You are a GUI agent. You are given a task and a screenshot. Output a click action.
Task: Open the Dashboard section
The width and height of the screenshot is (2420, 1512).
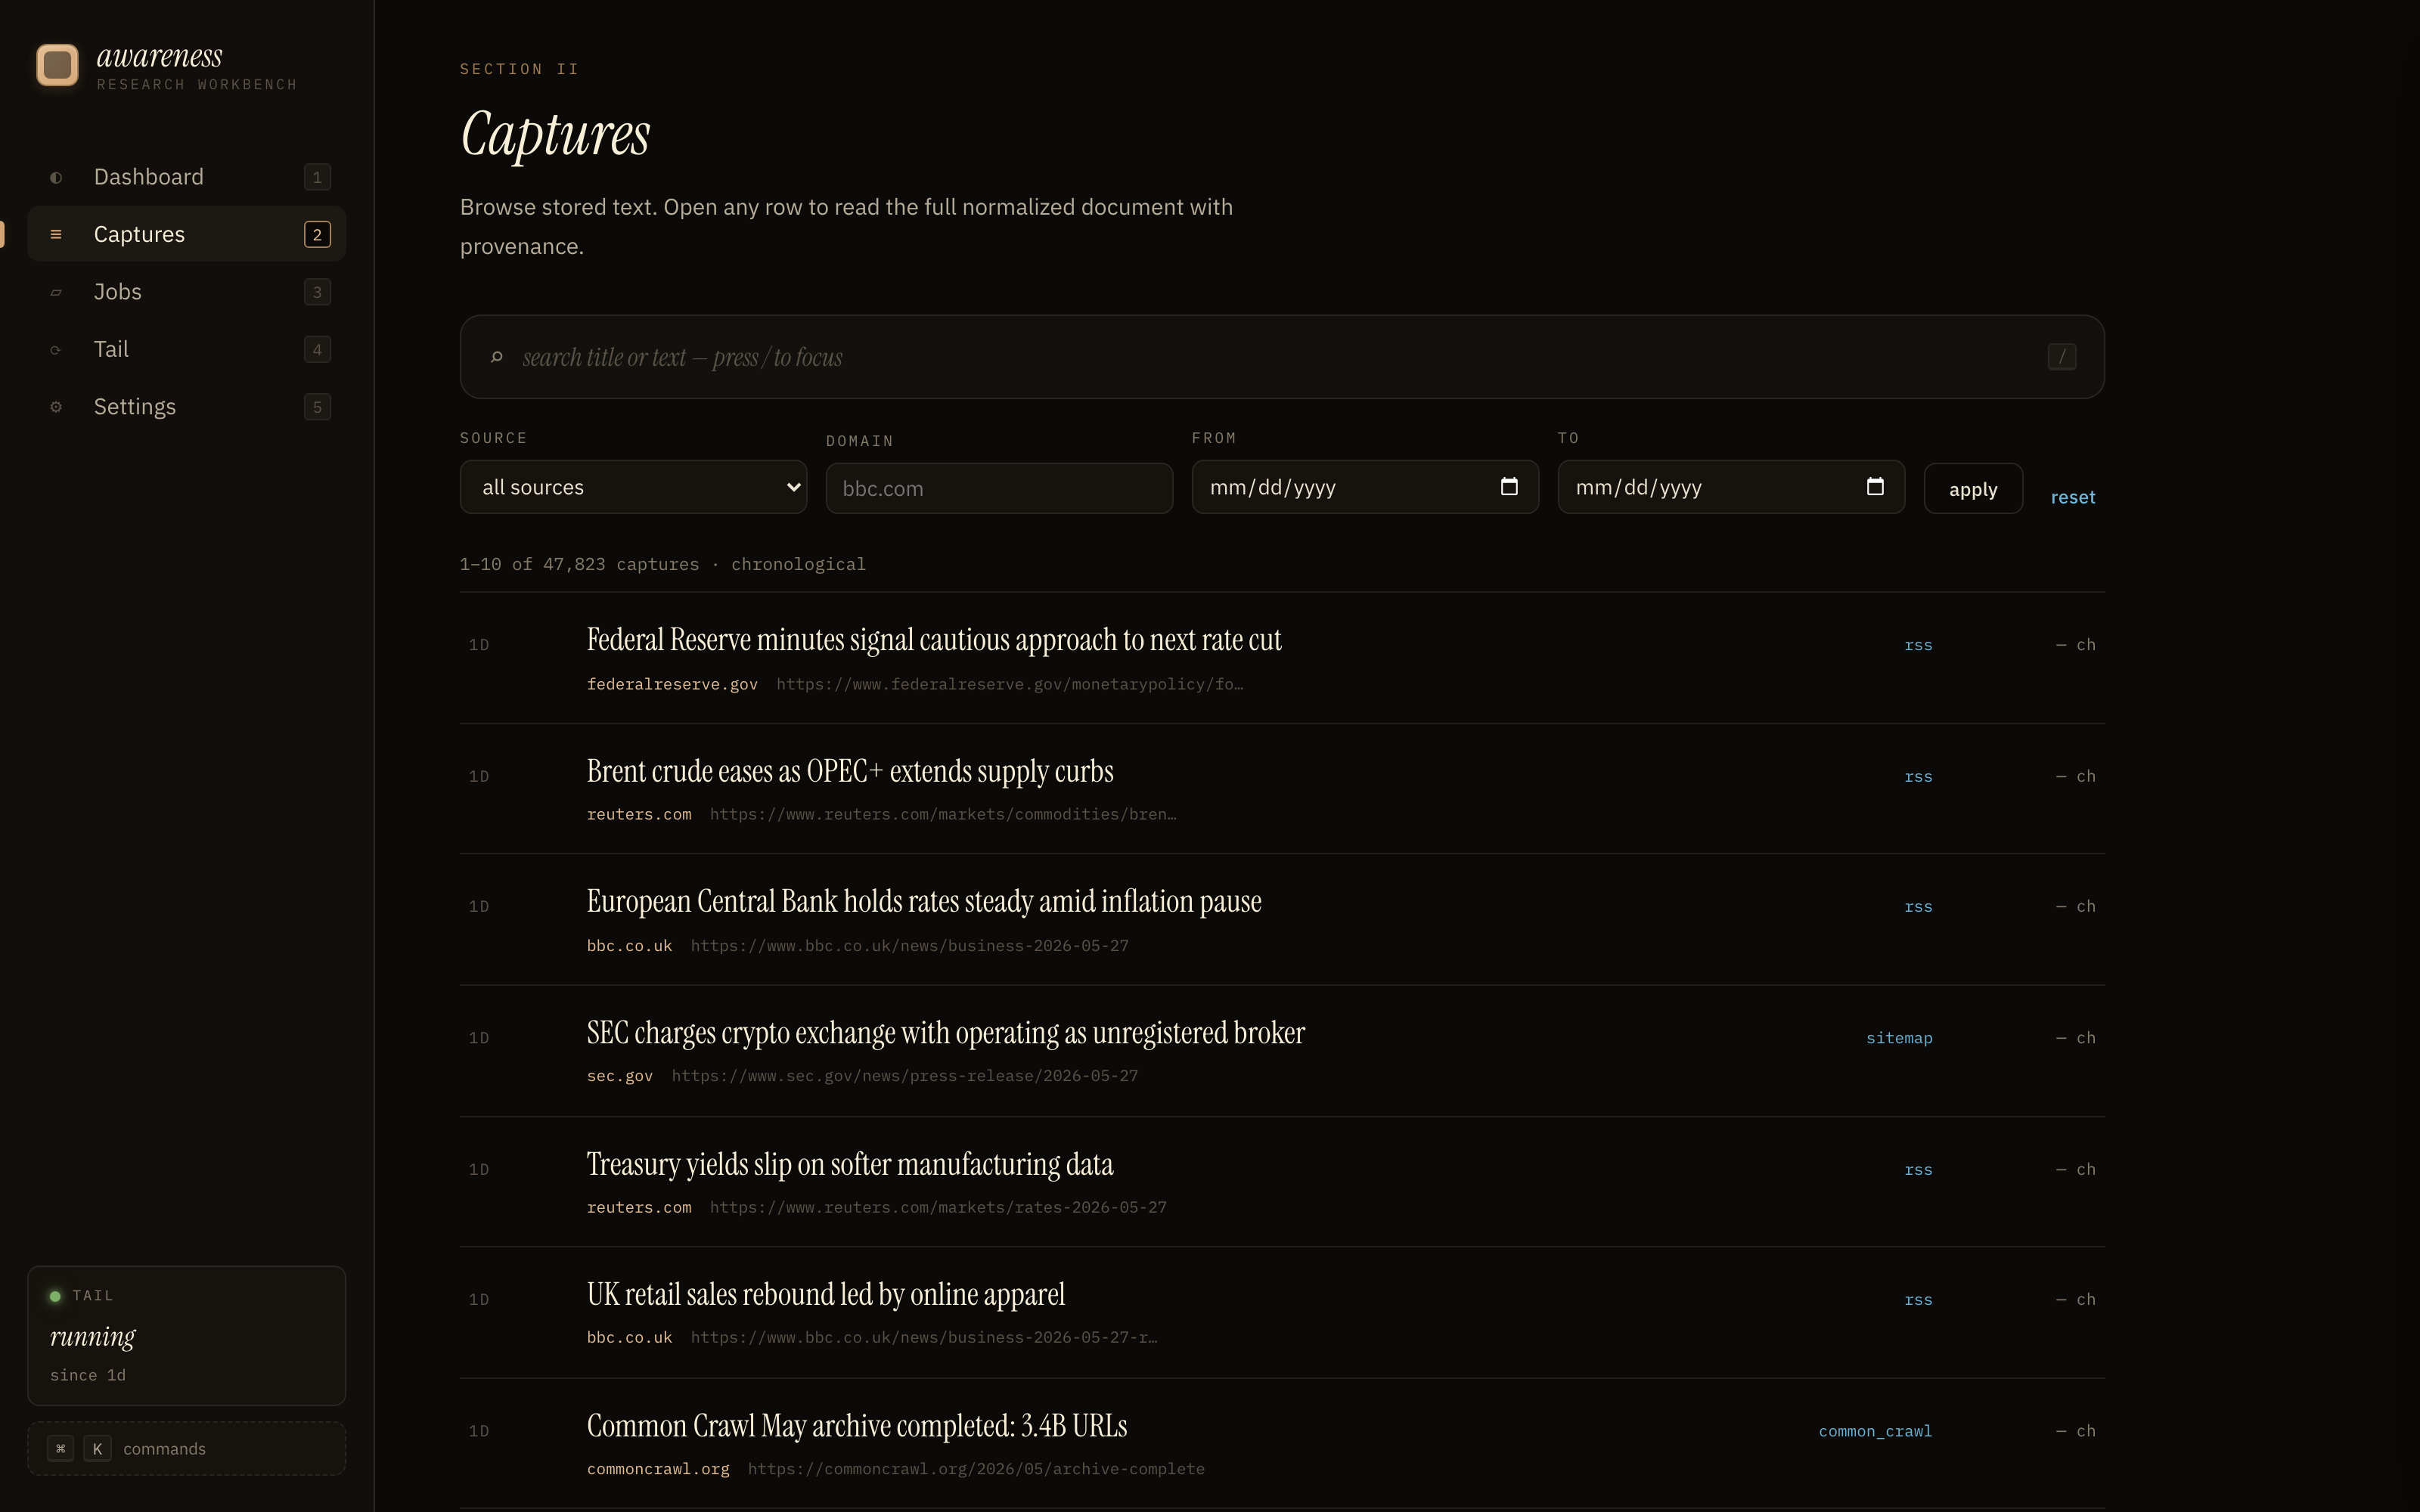click(187, 177)
